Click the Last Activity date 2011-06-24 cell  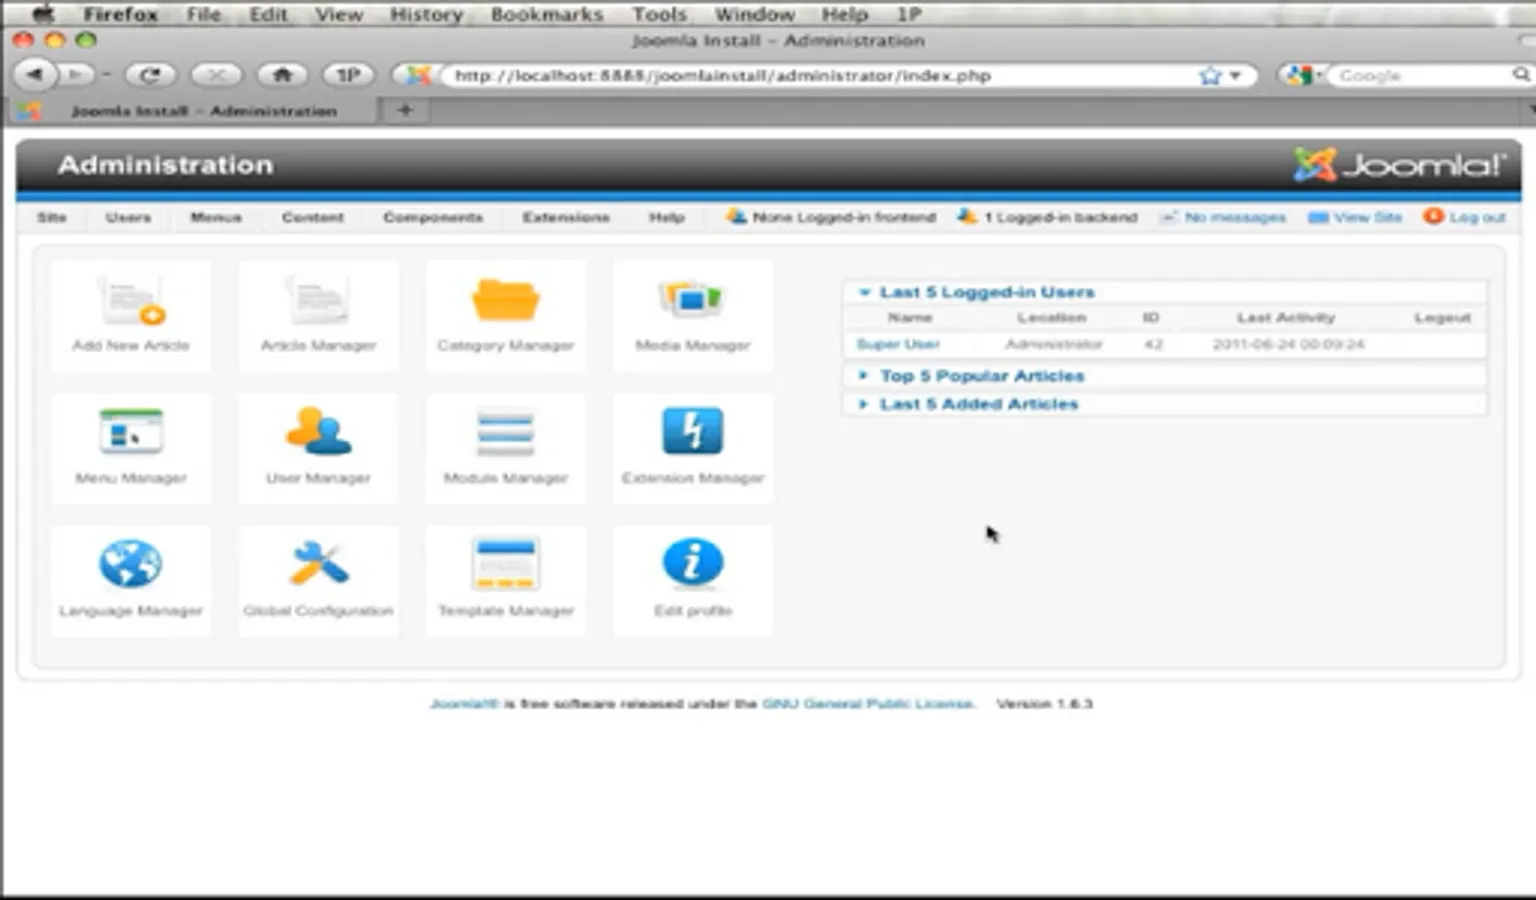click(x=1288, y=344)
